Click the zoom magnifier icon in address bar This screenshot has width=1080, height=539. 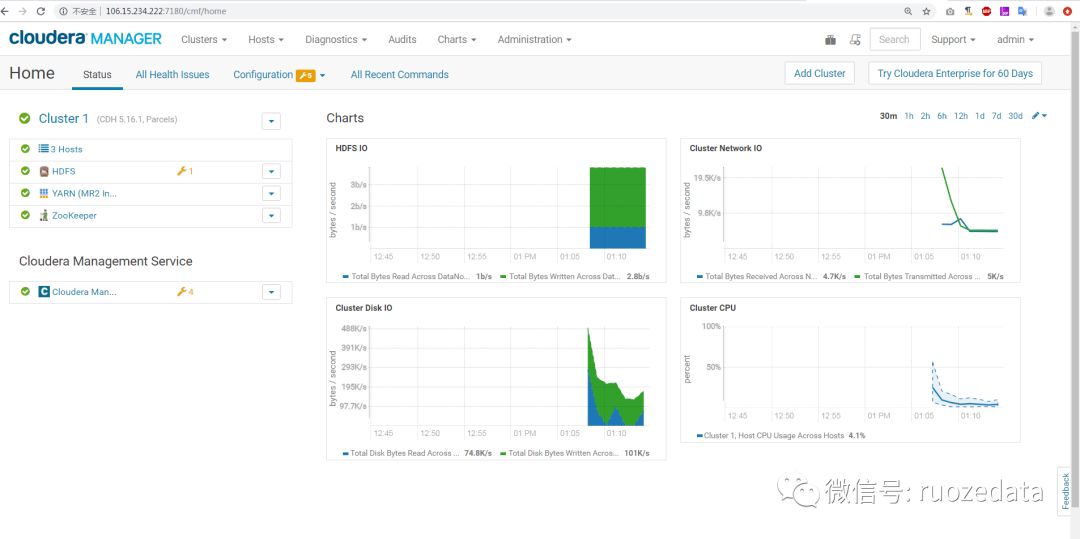(908, 11)
